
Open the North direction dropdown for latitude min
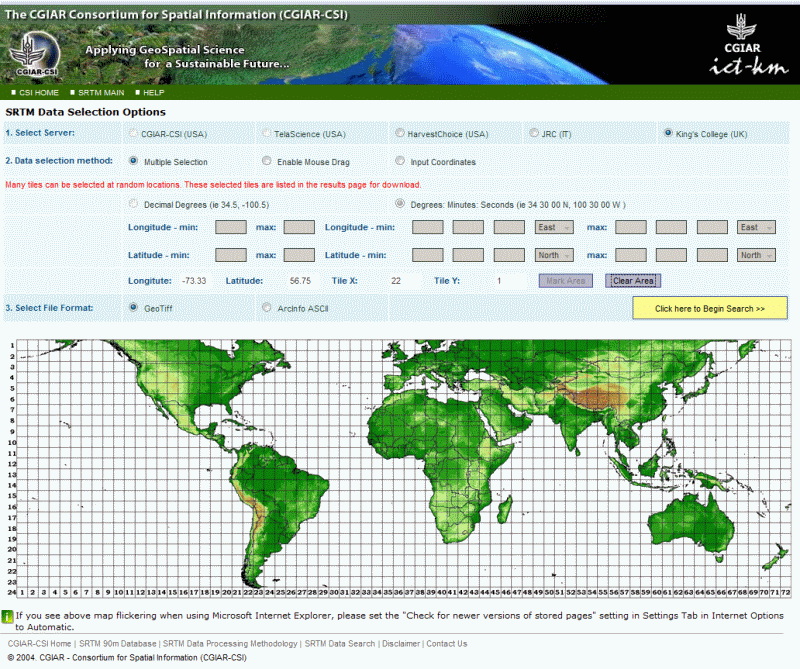tap(554, 255)
